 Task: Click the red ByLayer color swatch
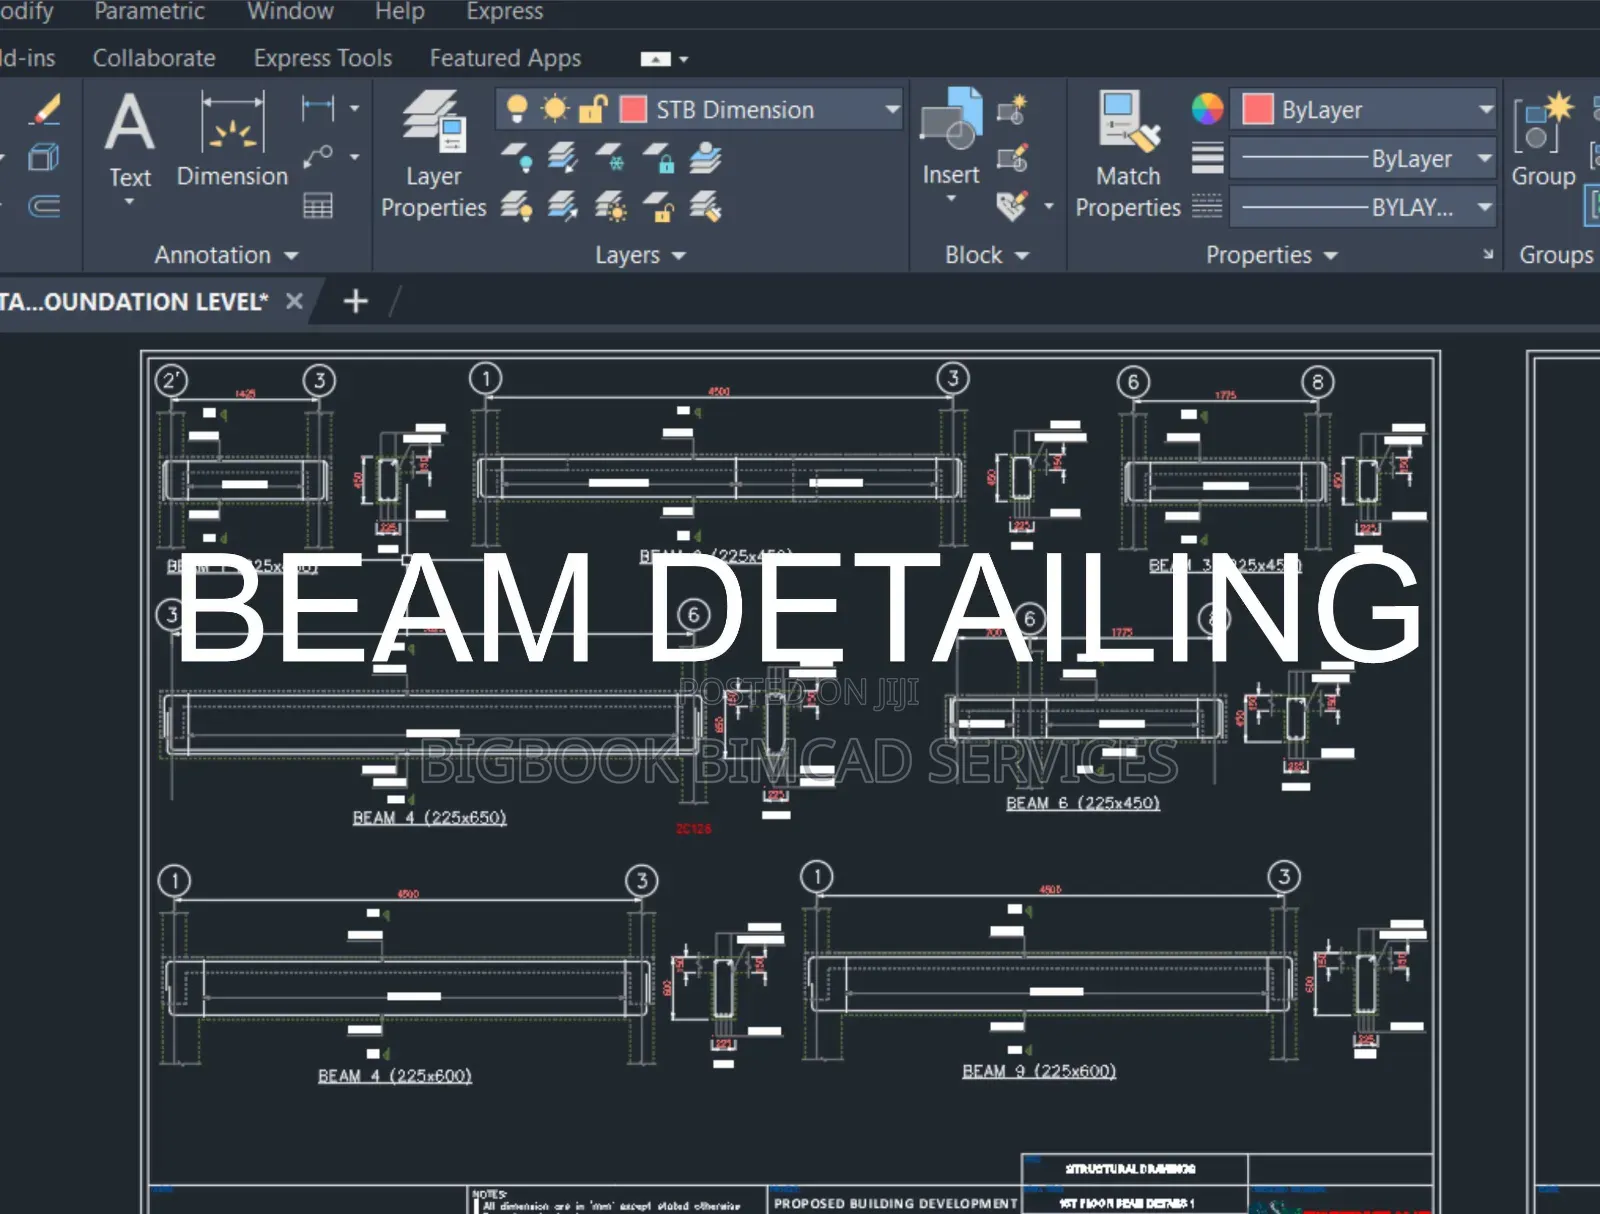[x=1257, y=109]
